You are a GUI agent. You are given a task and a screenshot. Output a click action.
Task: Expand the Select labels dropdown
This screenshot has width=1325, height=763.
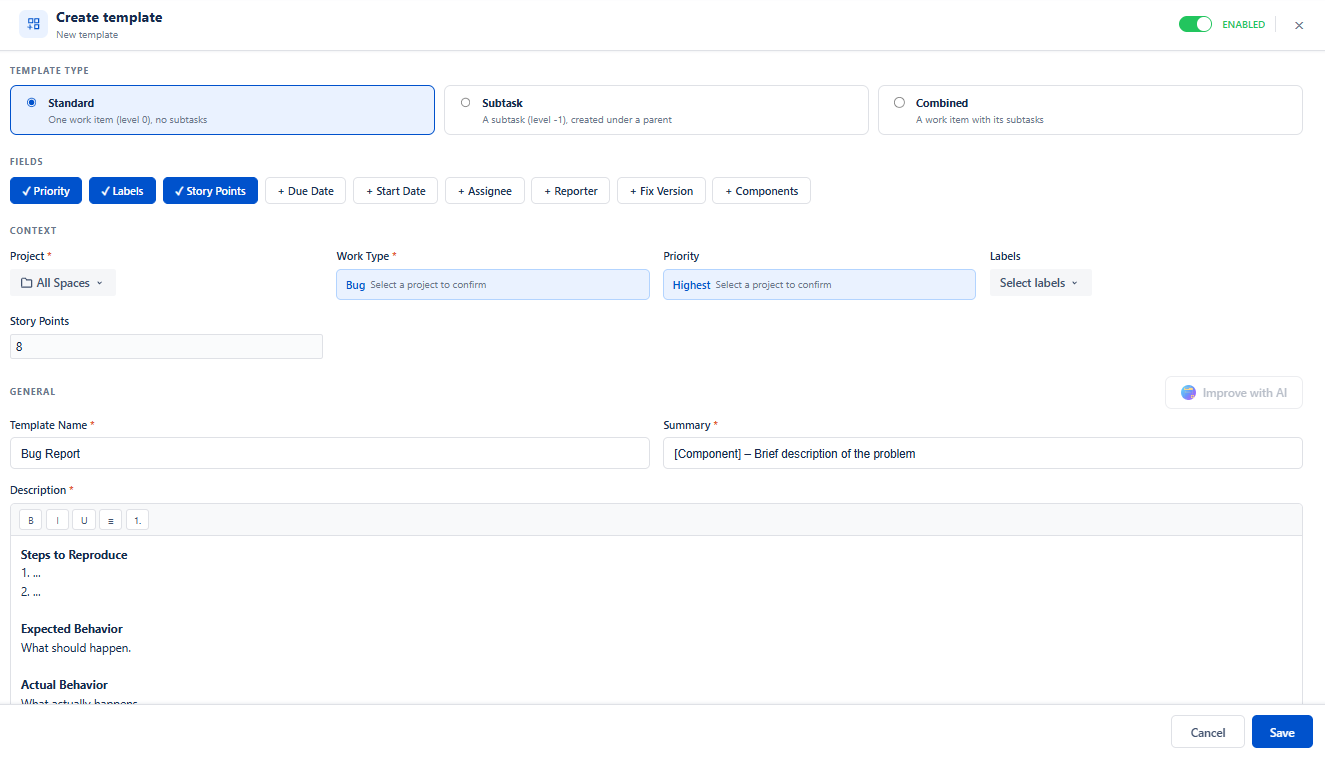(x=1040, y=283)
